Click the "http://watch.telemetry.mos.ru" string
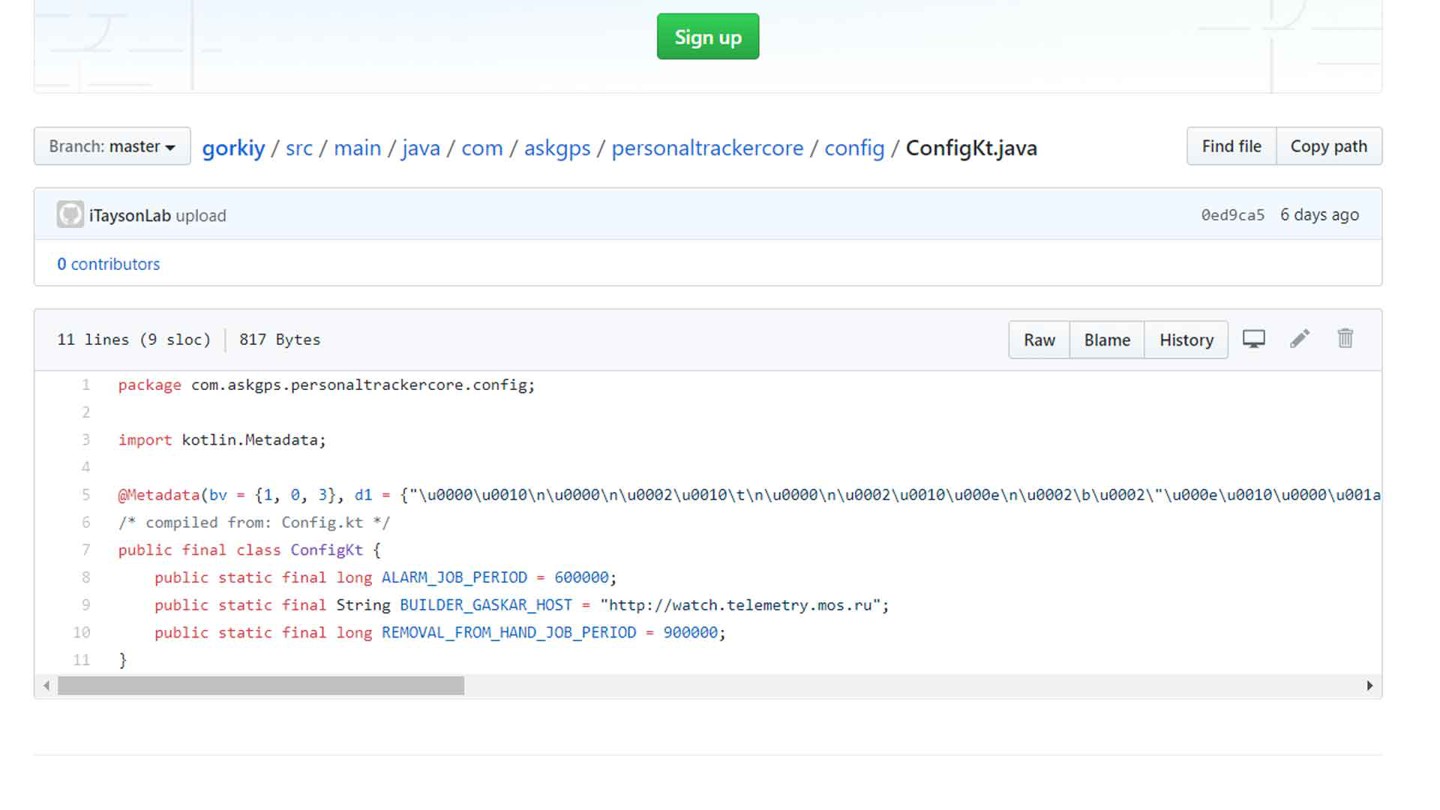This screenshot has height=810, width=1440. pyautogui.click(x=740, y=605)
